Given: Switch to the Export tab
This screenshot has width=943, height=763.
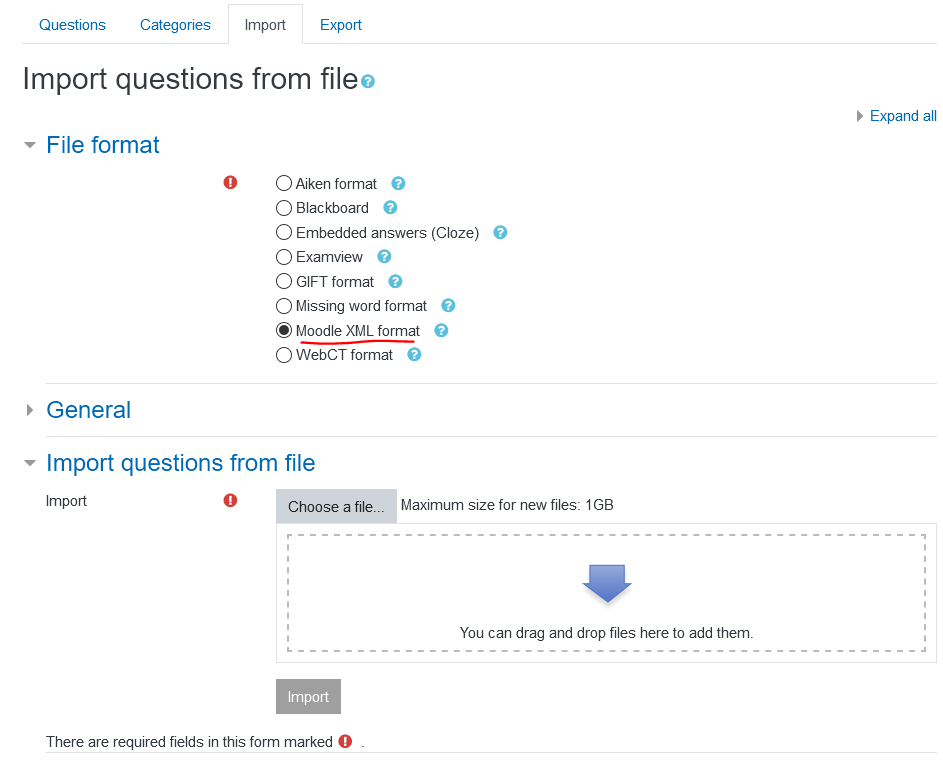Looking at the screenshot, I should (340, 25).
